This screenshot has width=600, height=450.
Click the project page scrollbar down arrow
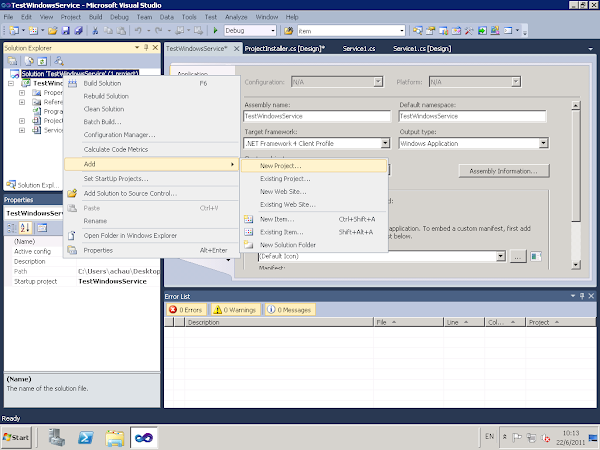click(576, 264)
